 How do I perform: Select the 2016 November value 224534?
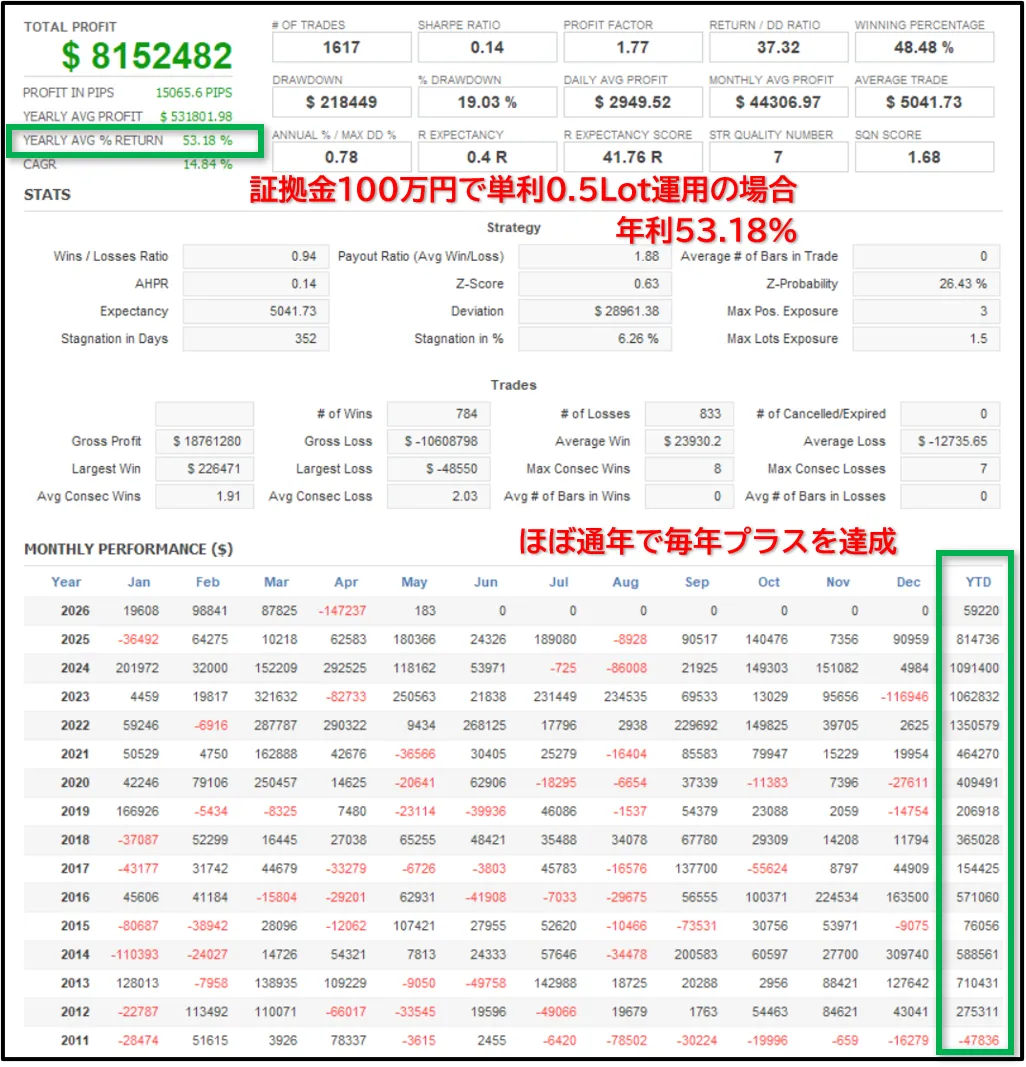tap(837, 897)
